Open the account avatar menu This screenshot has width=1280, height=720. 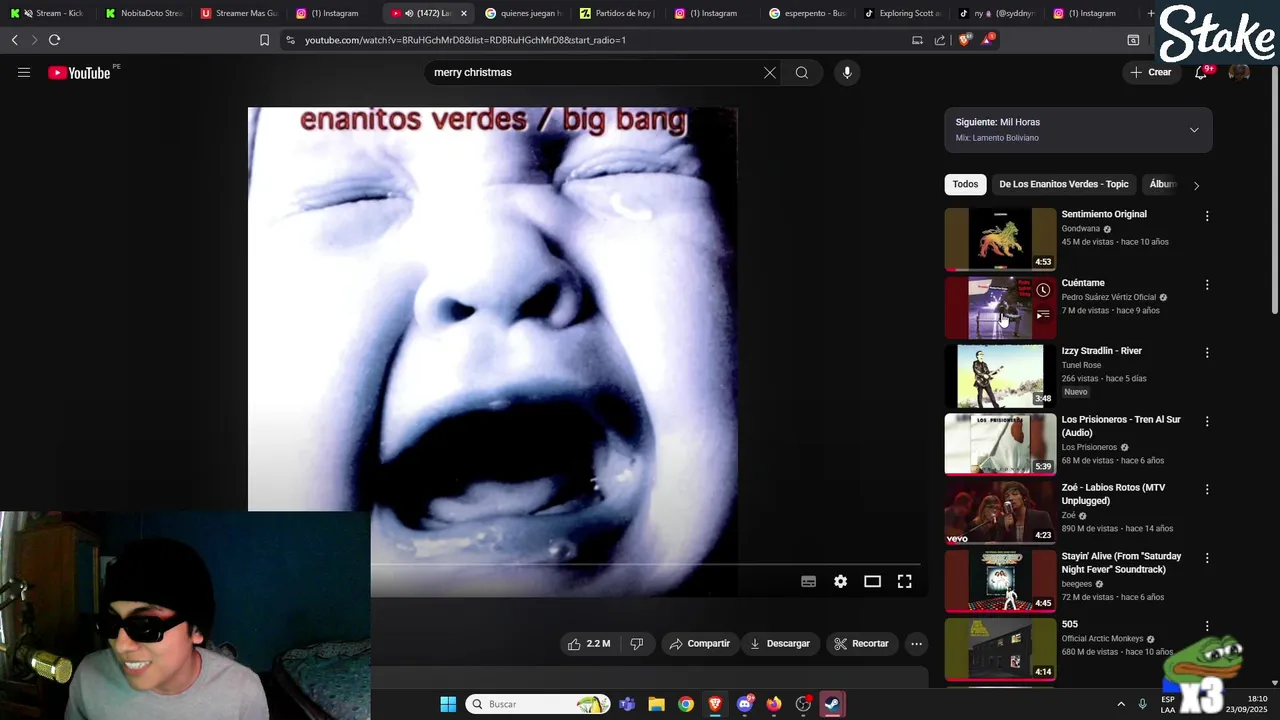[x=1239, y=72]
